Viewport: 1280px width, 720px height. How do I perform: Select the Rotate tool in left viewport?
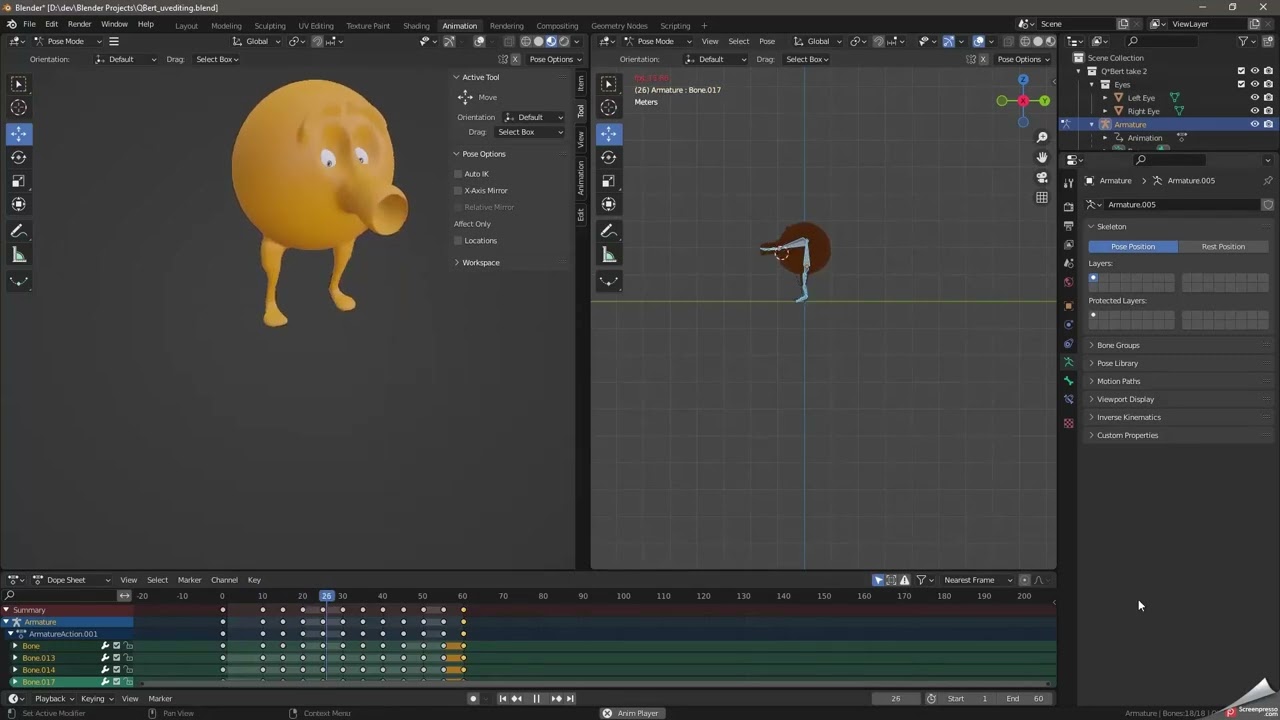(18, 157)
